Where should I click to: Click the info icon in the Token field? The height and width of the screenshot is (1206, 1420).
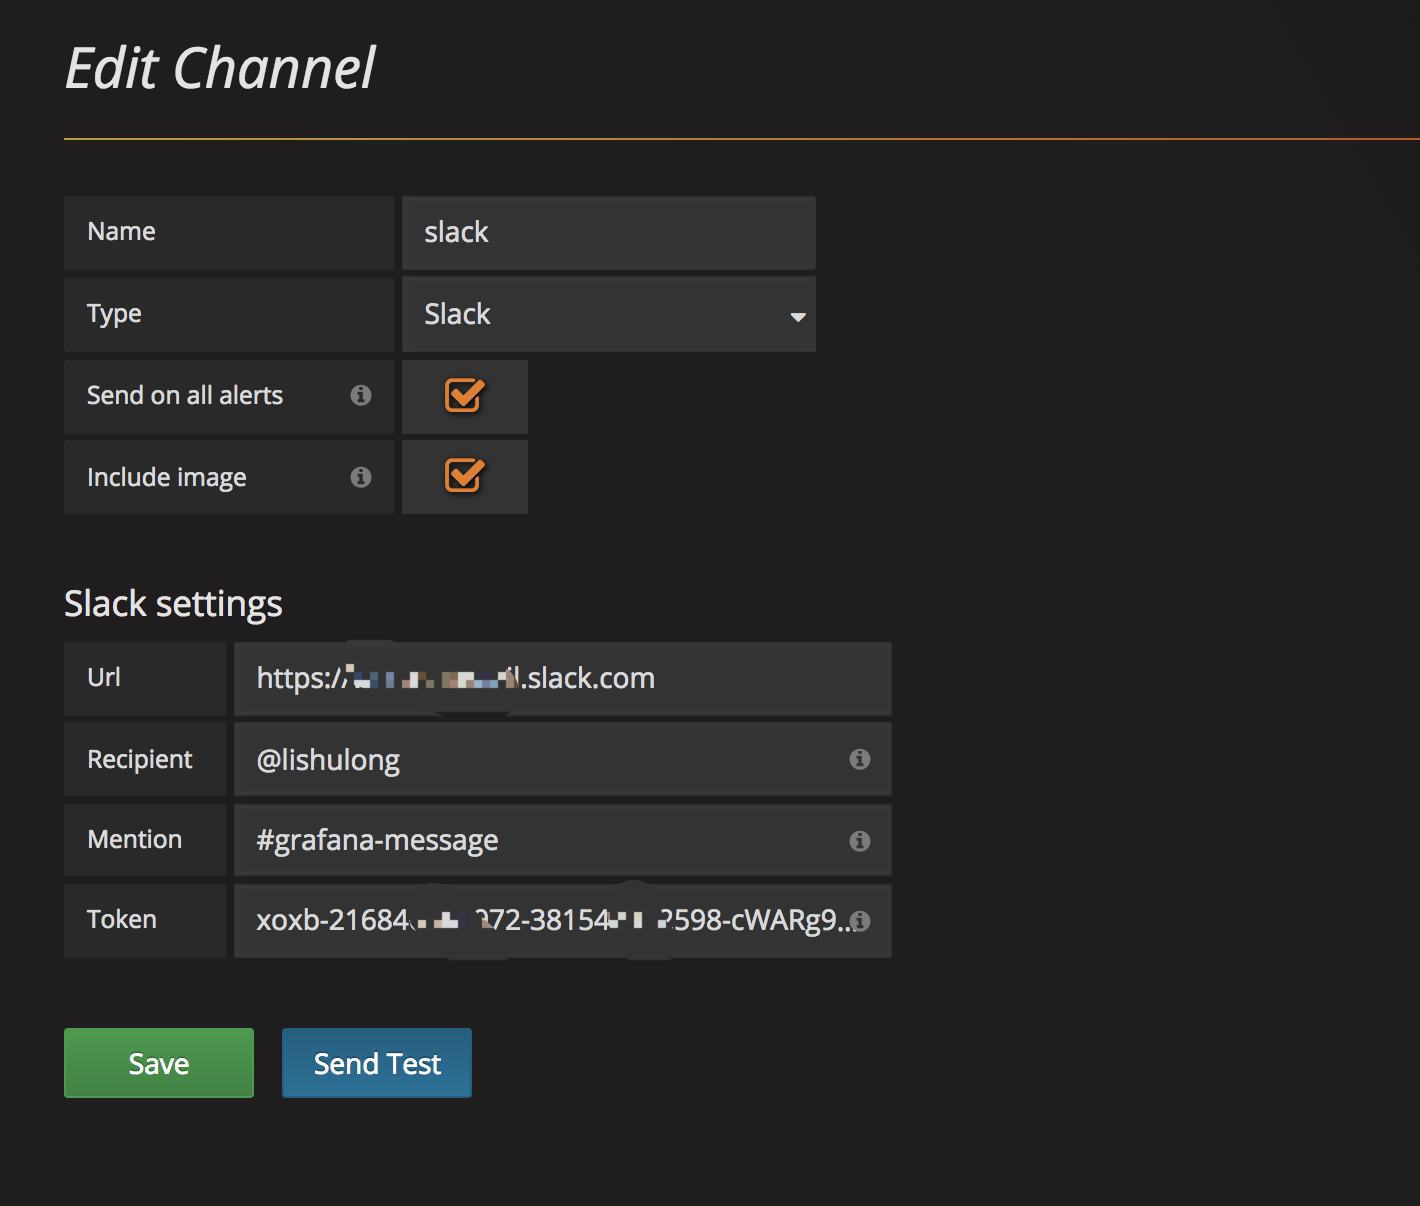(860, 921)
